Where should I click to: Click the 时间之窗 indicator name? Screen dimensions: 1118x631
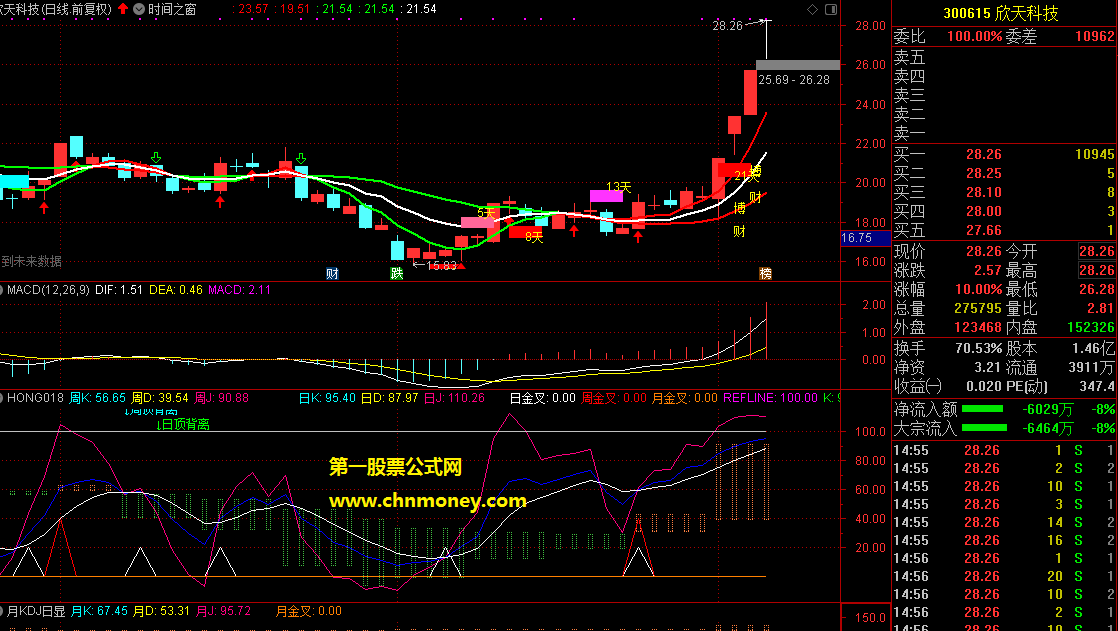172,9
